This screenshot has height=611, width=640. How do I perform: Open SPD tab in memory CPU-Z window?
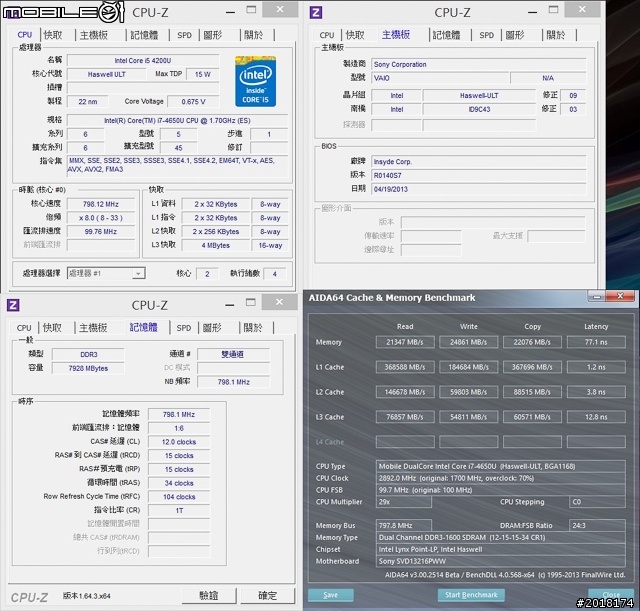click(x=184, y=328)
